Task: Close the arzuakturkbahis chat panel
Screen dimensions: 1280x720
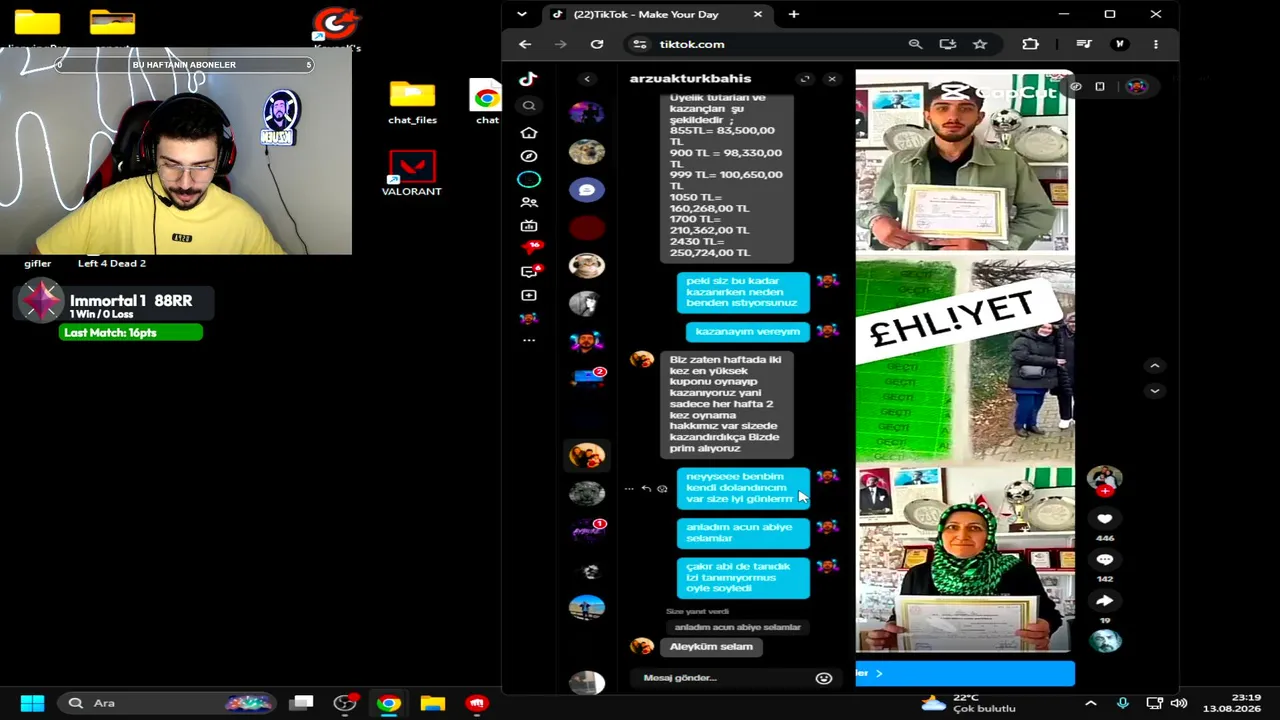Action: pyautogui.click(x=831, y=79)
